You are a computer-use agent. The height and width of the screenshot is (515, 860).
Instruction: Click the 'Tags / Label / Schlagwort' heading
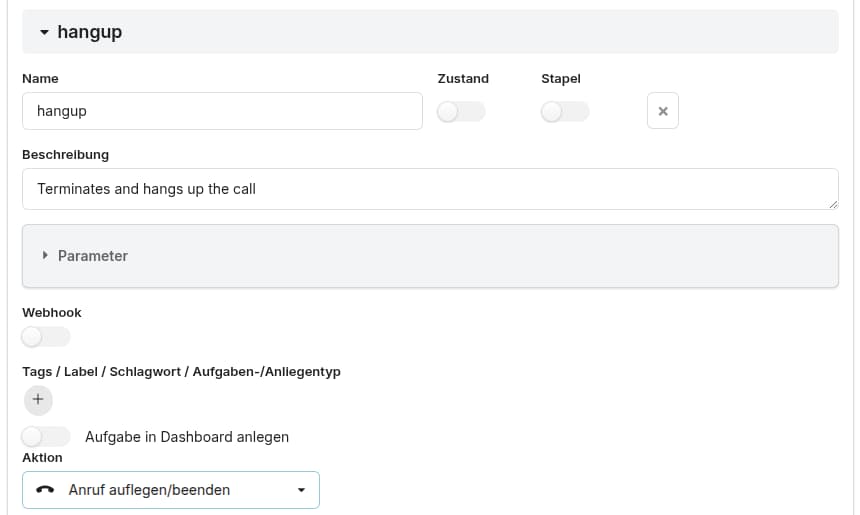pyautogui.click(x=181, y=371)
